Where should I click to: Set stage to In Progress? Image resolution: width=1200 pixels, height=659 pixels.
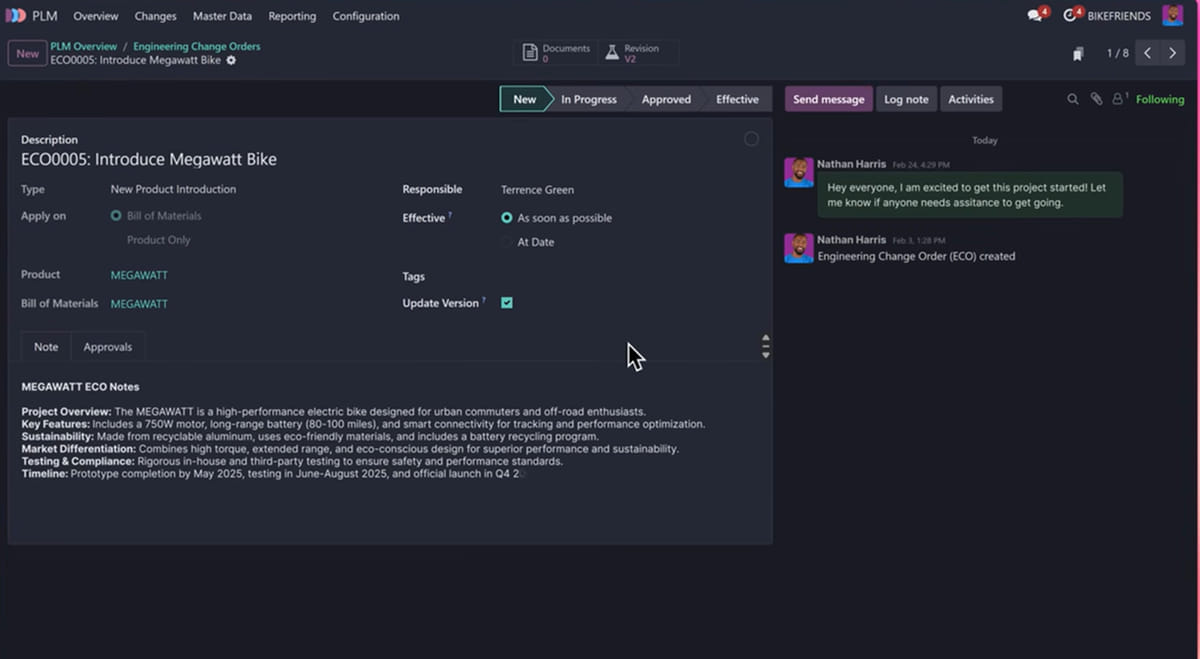tap(589, 99)
